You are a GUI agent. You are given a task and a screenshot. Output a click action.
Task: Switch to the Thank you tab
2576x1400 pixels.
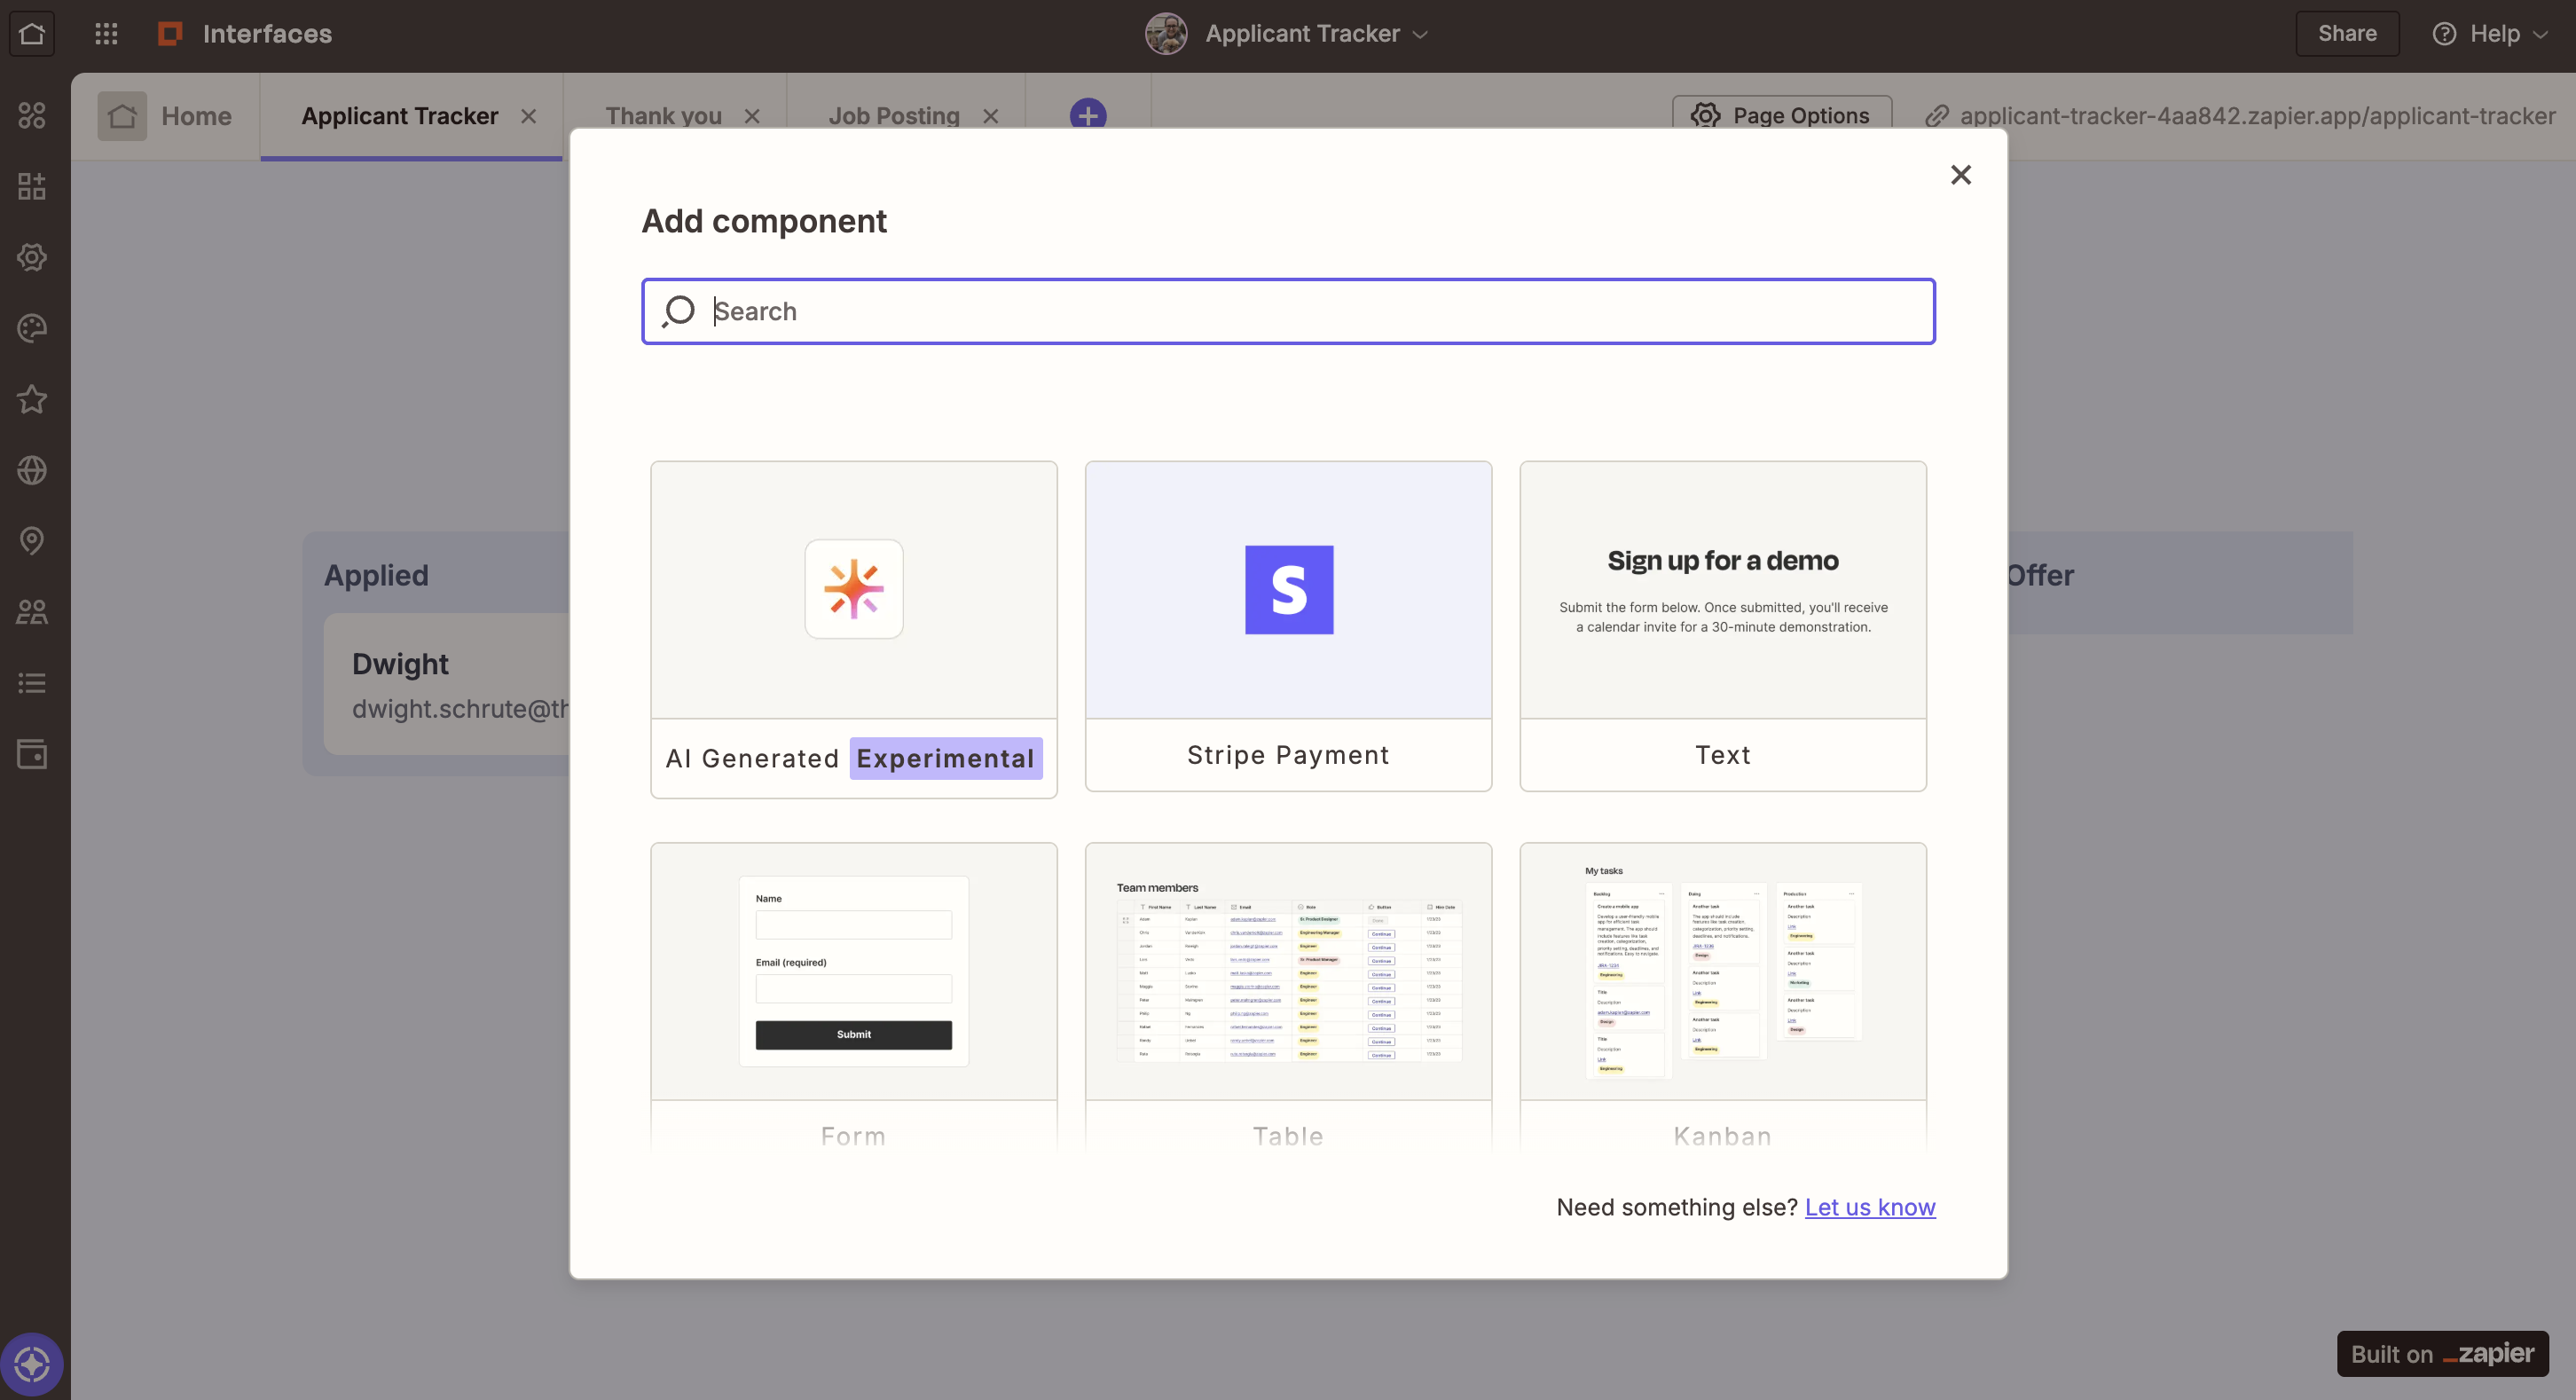664,116
